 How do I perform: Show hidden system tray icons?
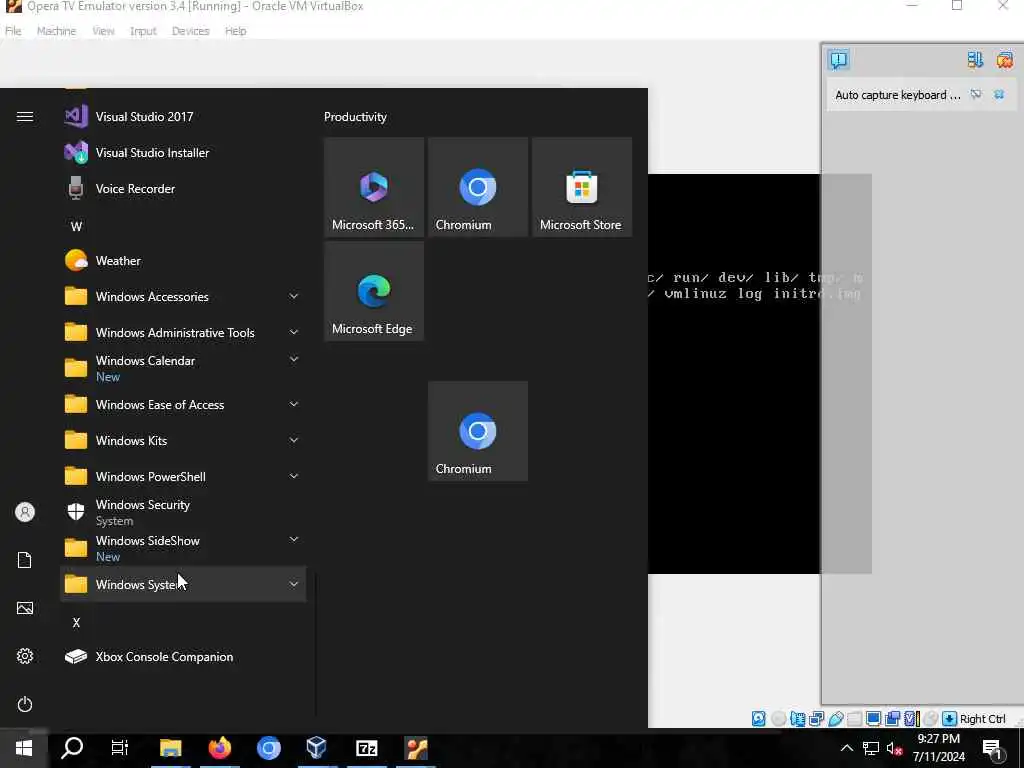pyautogui.click(x=846, y=749)
